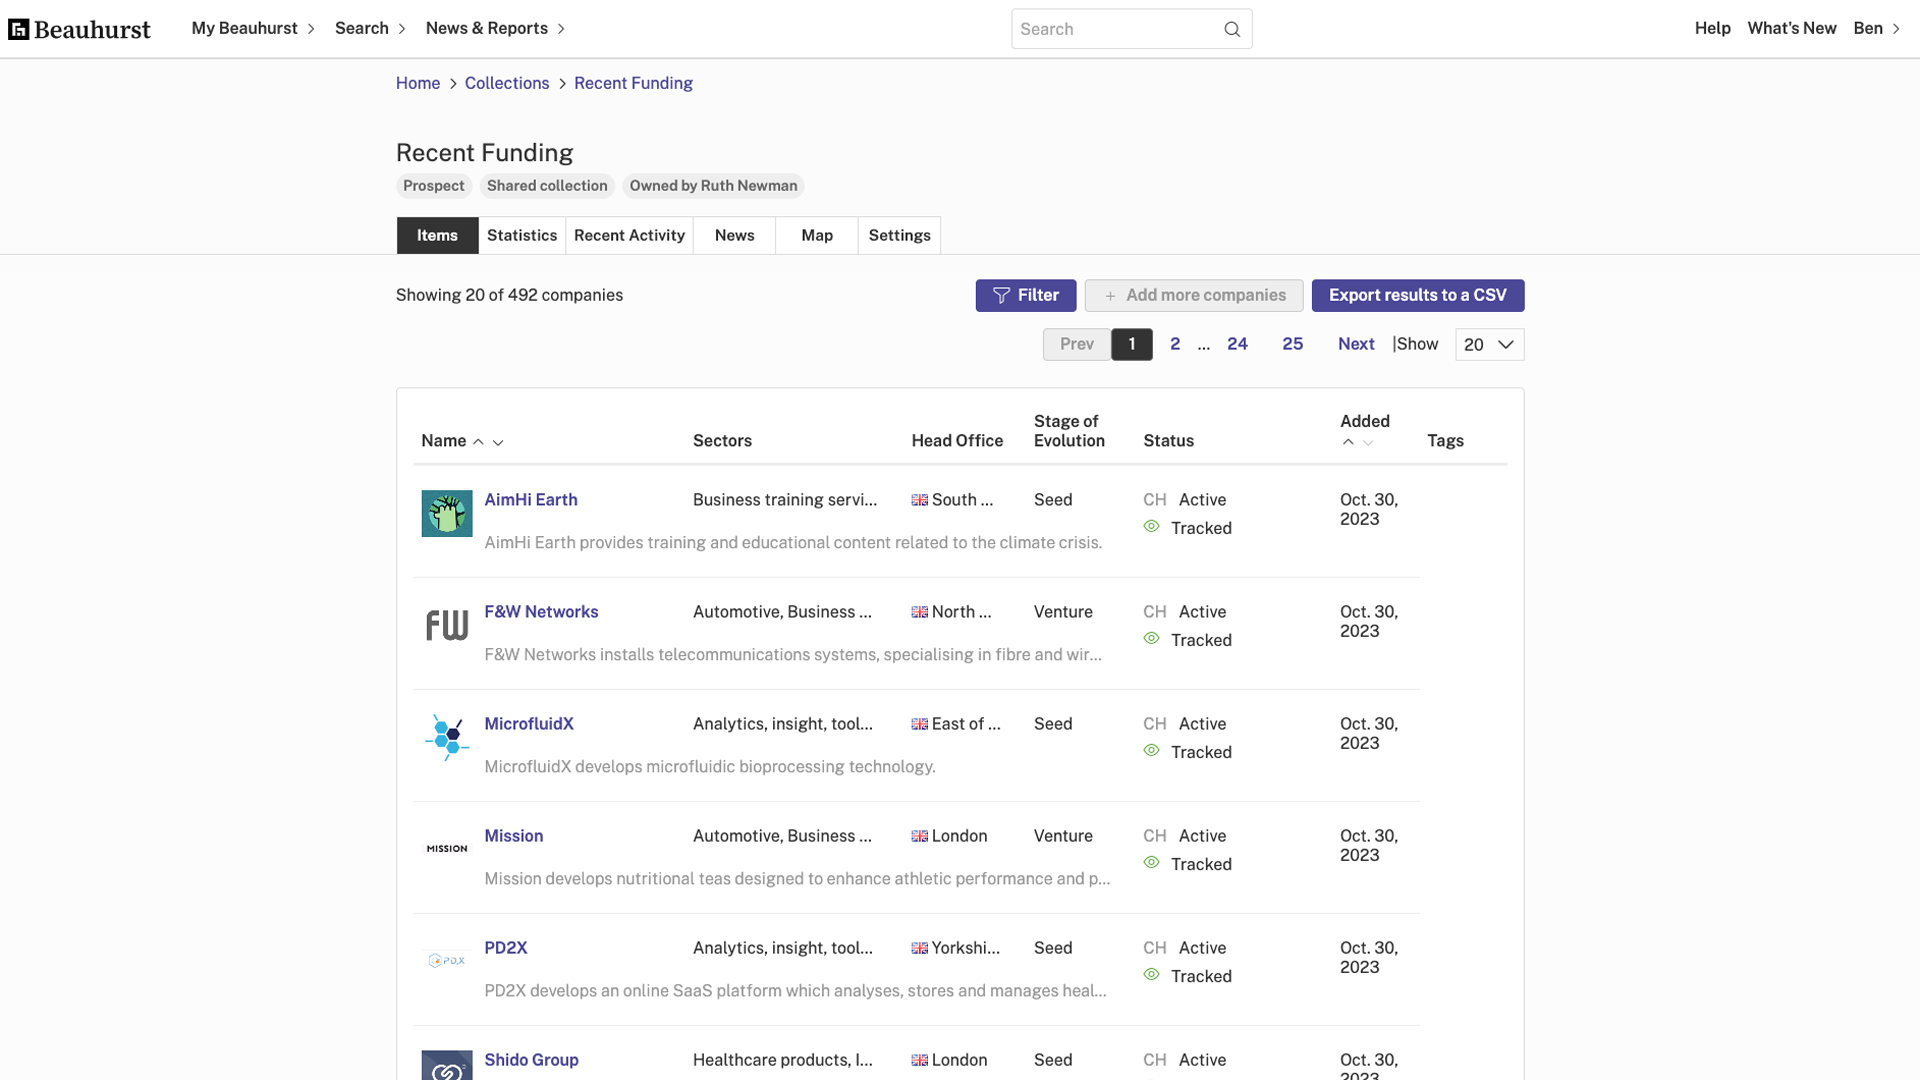Switch to the Map tab
The image size is (1920, 1080).
coord(817,235)
